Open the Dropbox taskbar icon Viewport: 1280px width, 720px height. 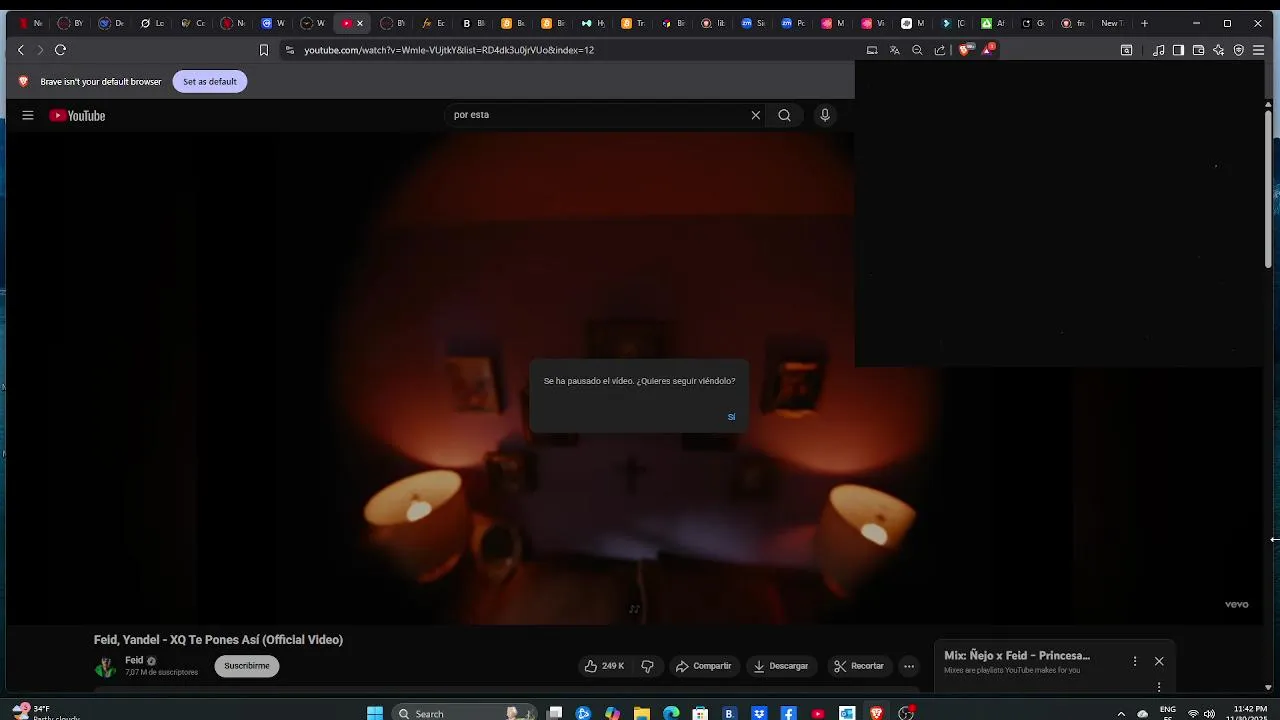(x=759, y=713)
